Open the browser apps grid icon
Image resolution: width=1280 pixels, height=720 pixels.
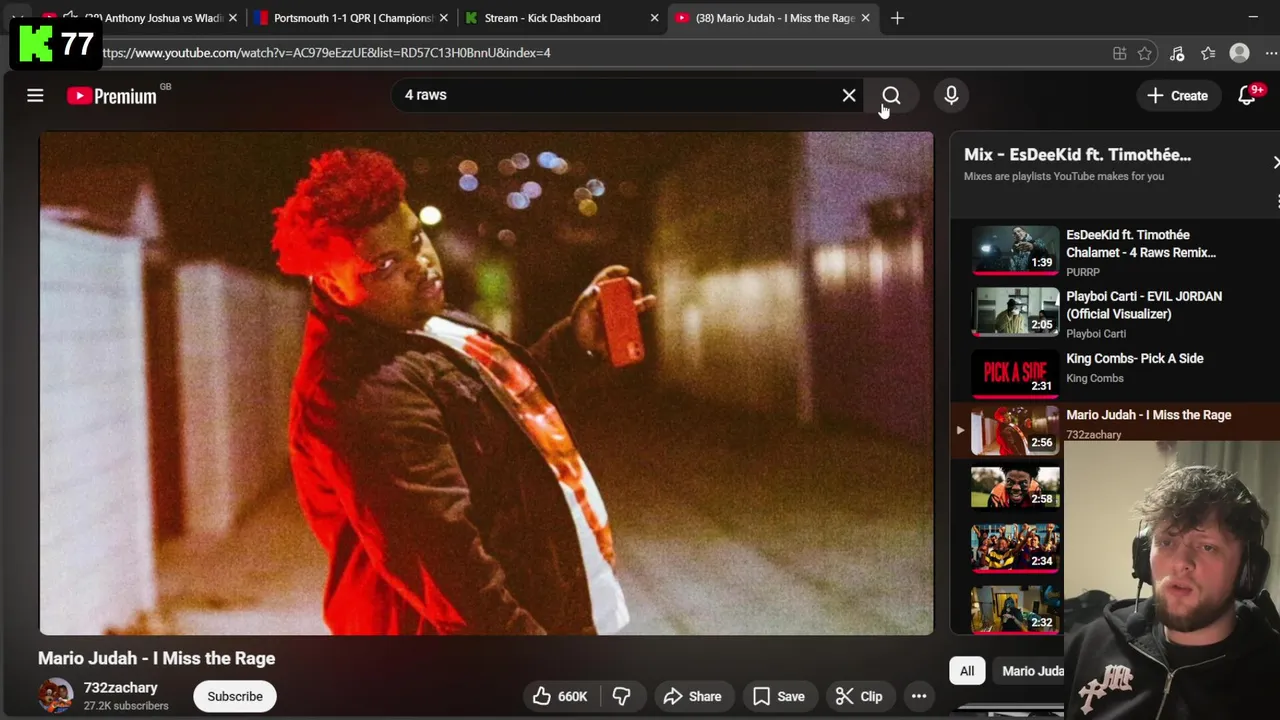[x=1119, y=53]
